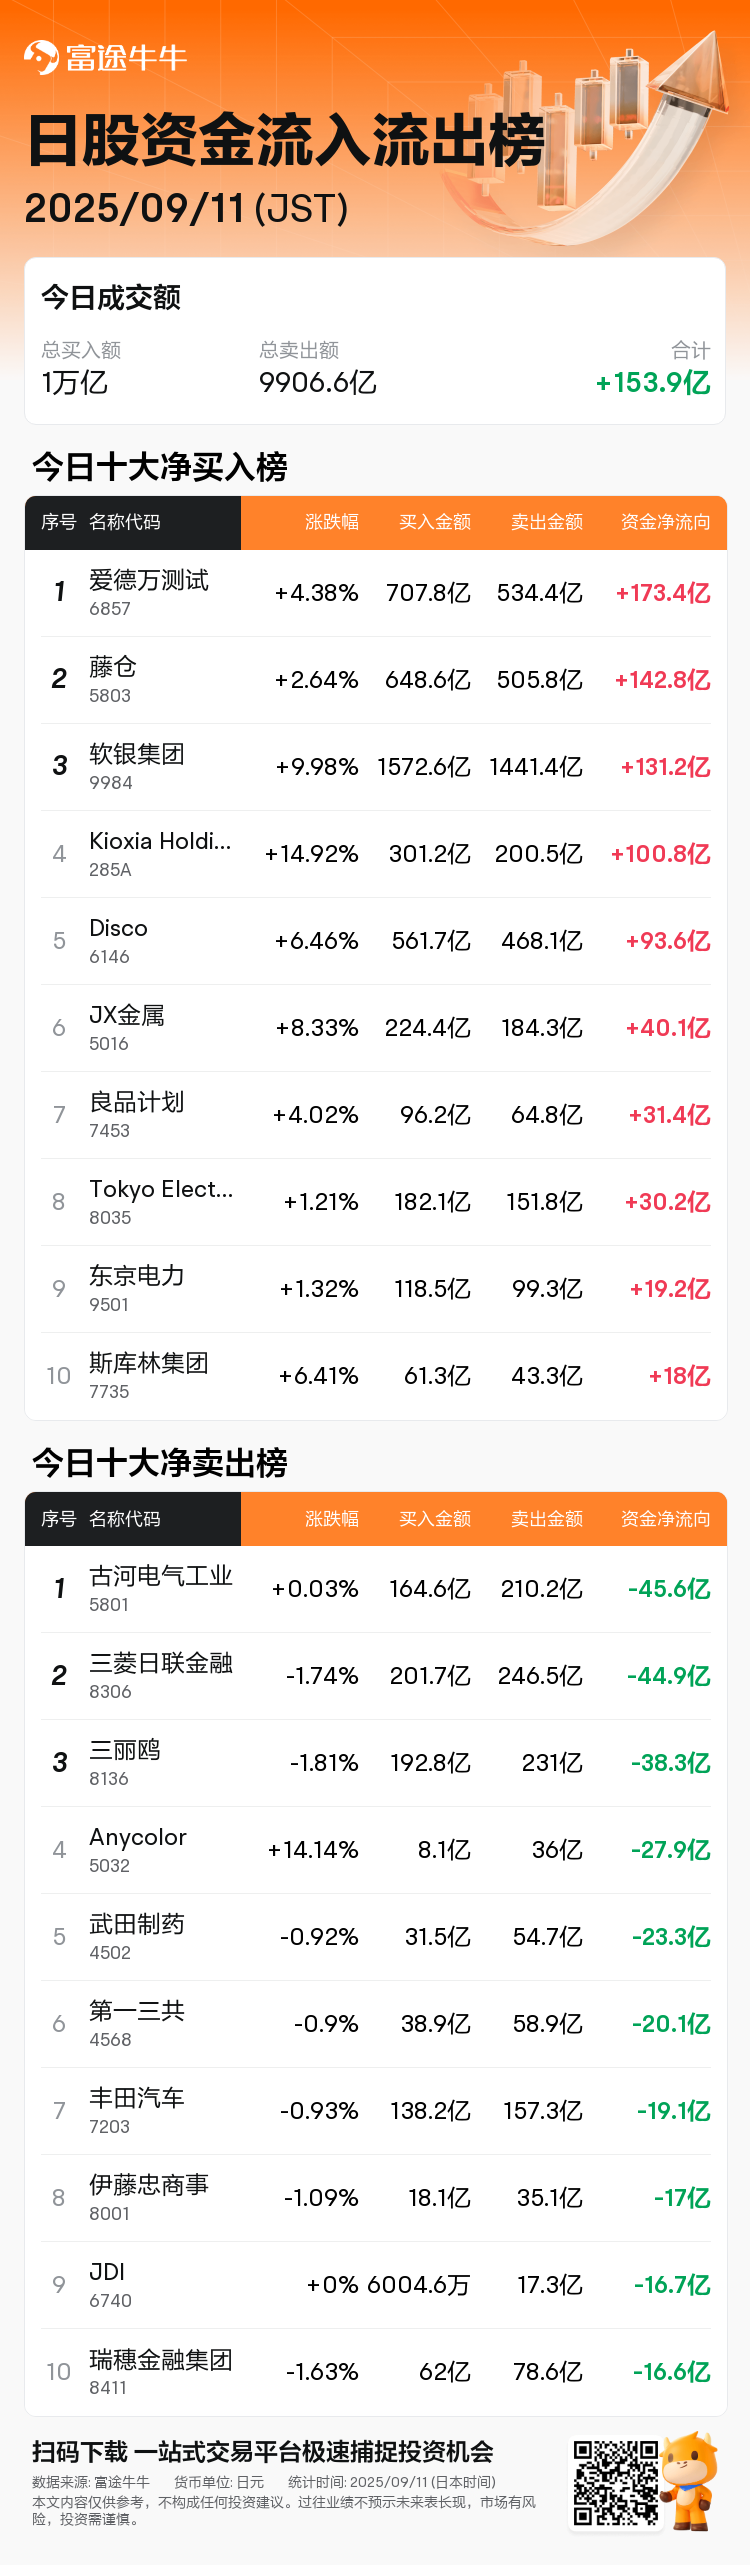Open 爱德万测试 6857 stock row
750x2565 pixels.
[x=375, y=593]
